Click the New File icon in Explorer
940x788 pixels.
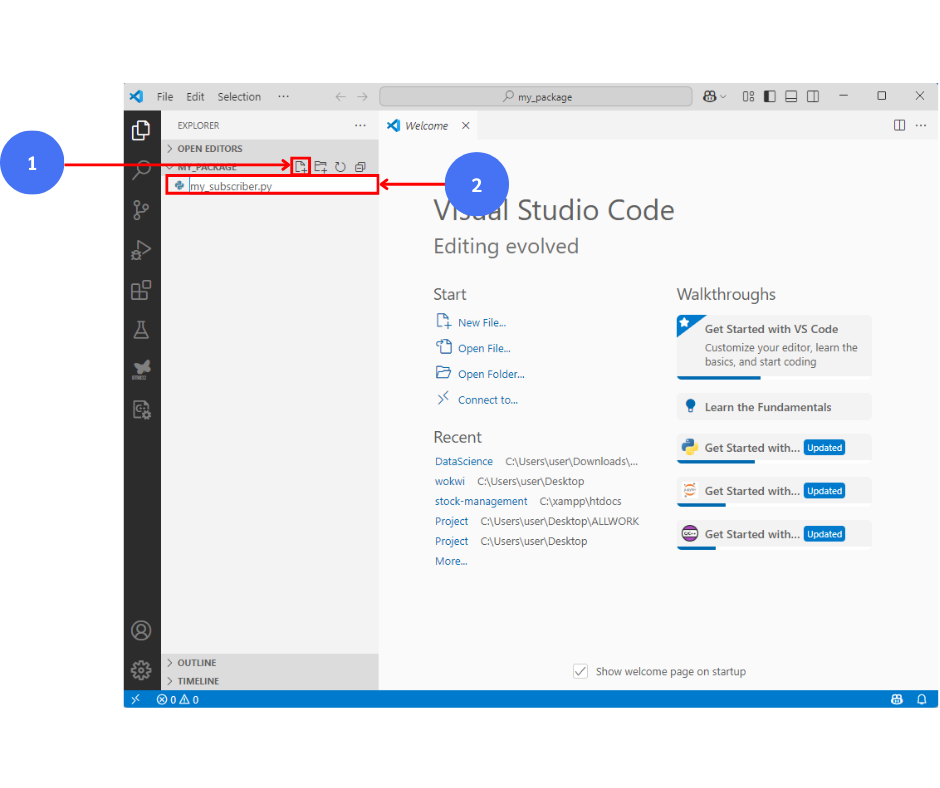301,167
